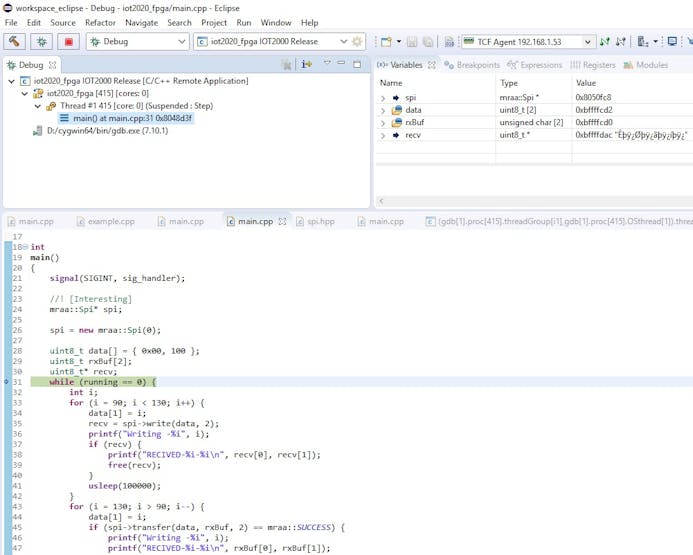The image size is (693, 555).
Task: Open the example.cpp editor tab
Action: [x=111, y=221]
